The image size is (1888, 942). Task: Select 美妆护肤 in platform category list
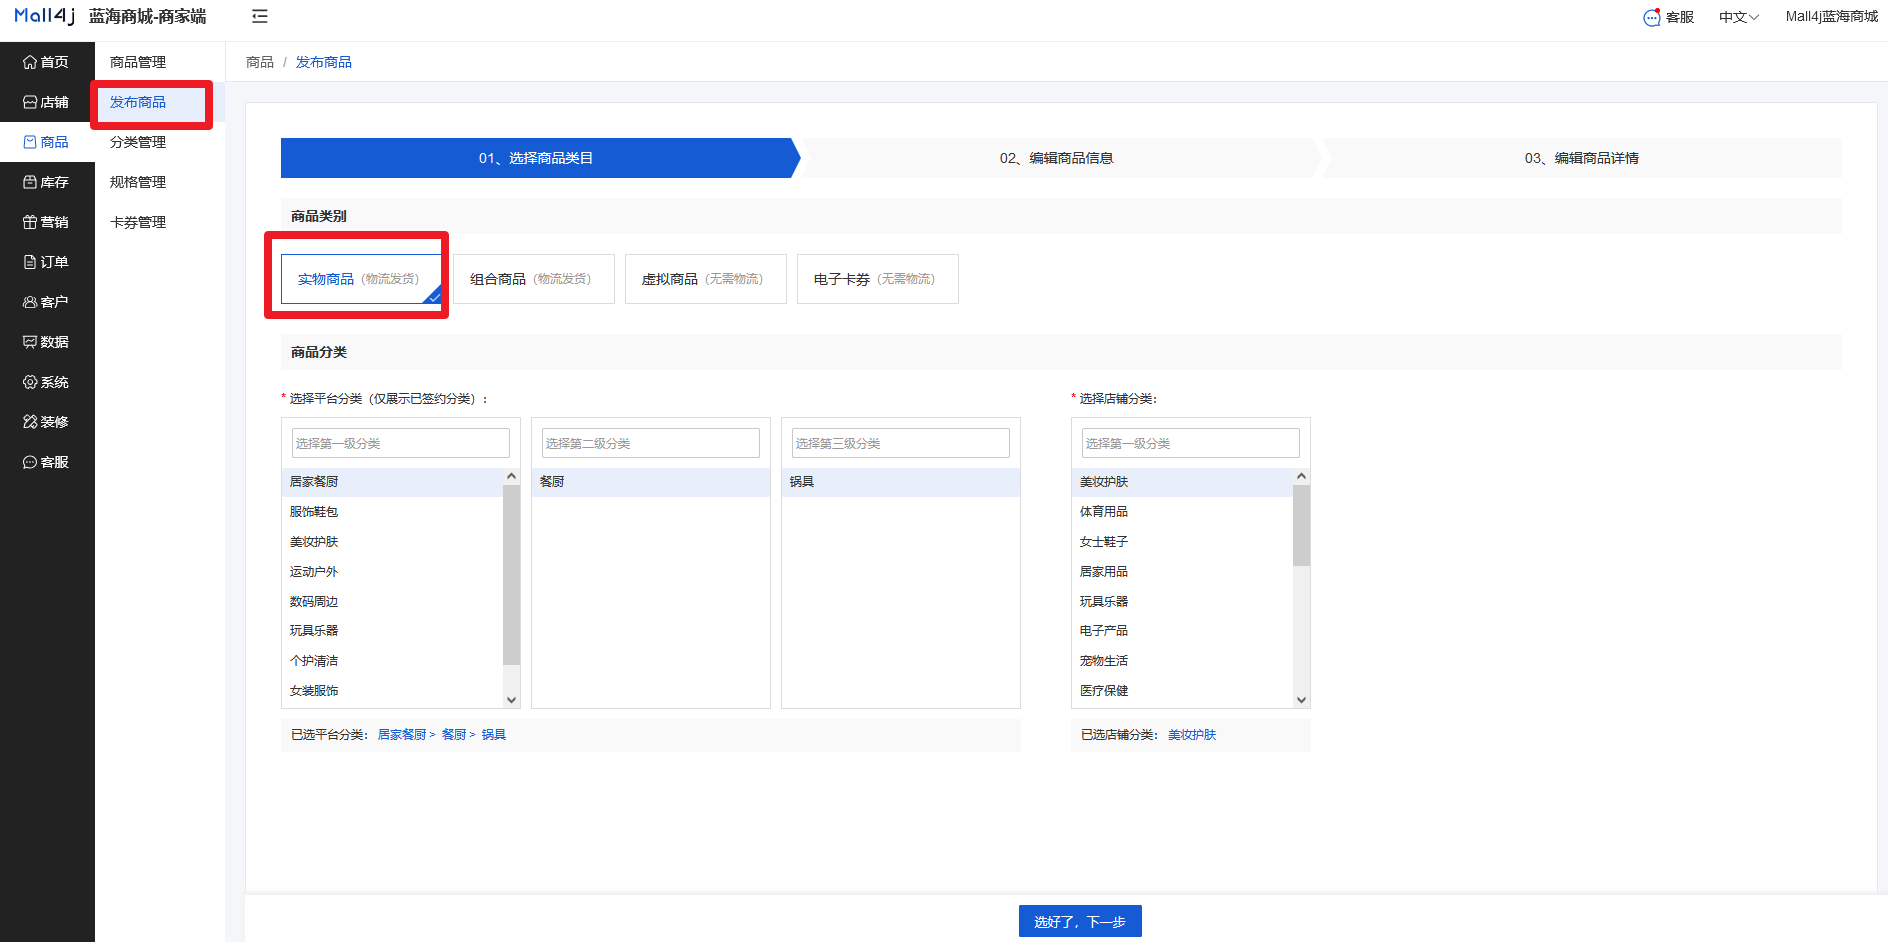[x=393, y=542]
